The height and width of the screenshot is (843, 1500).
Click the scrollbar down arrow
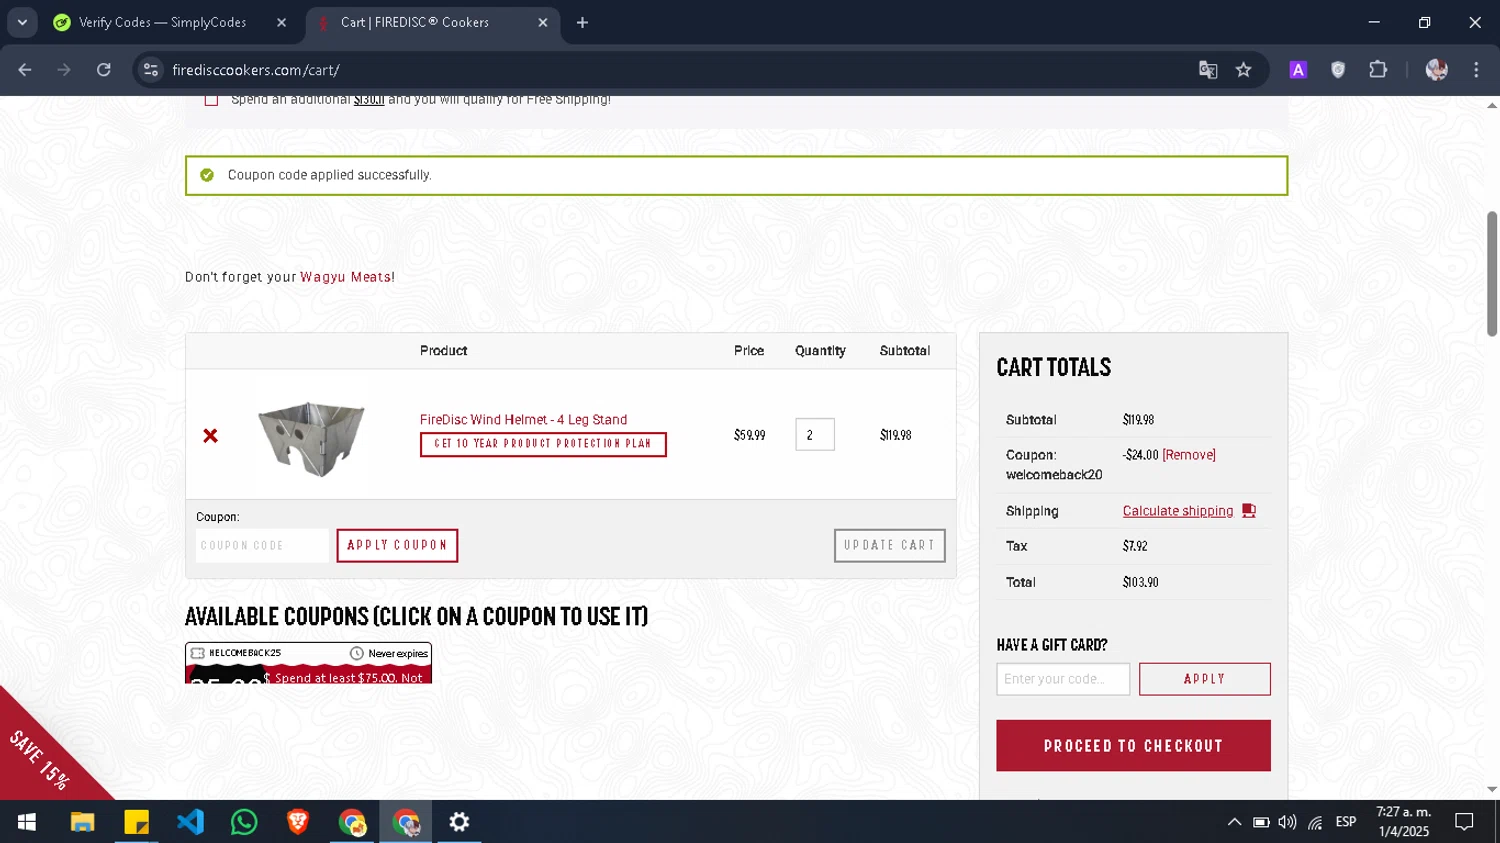1492,790
